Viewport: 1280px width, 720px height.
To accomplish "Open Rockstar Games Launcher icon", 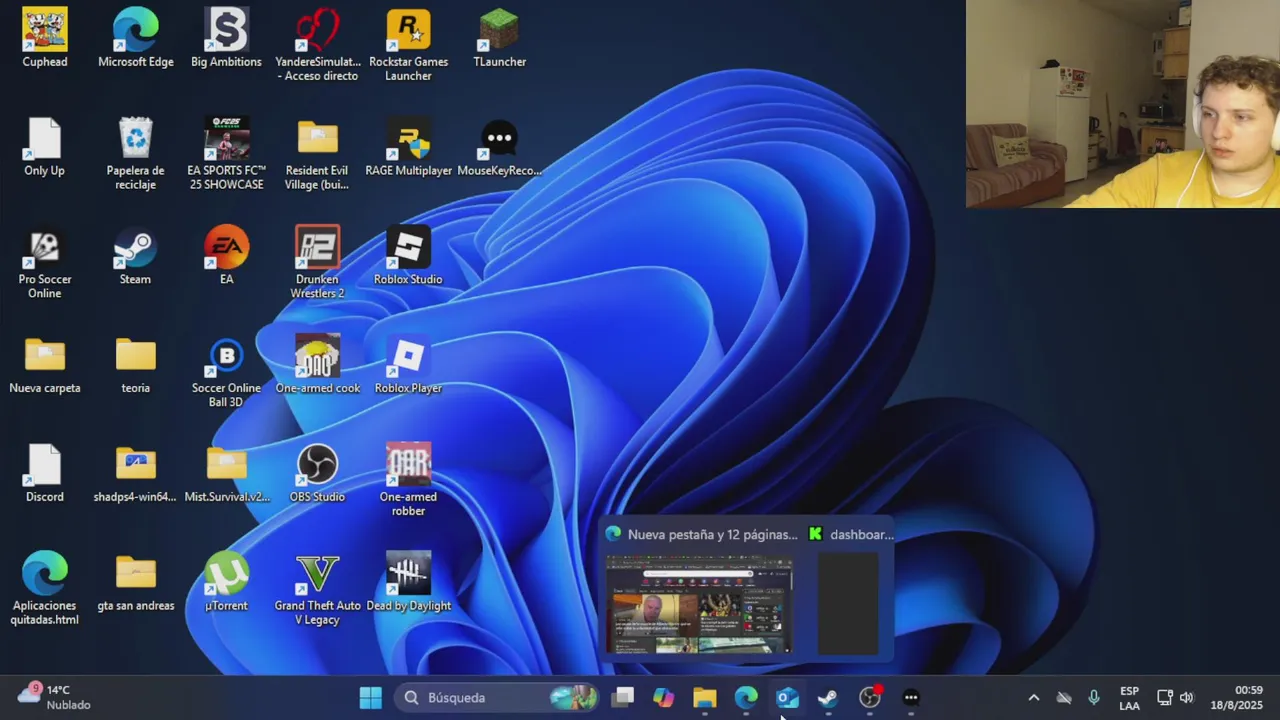I will [x=408, y=45].
